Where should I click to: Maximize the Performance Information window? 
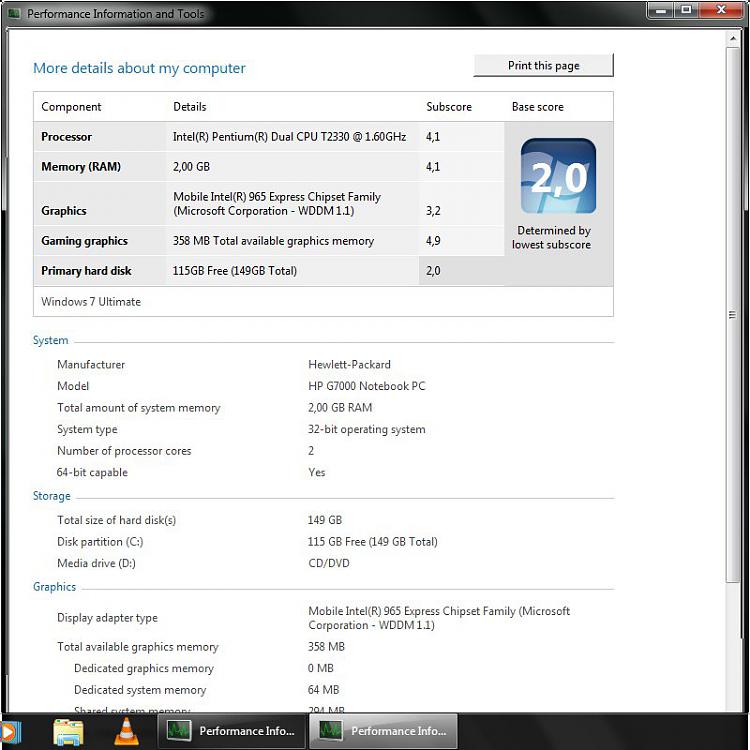pos(686,10)
